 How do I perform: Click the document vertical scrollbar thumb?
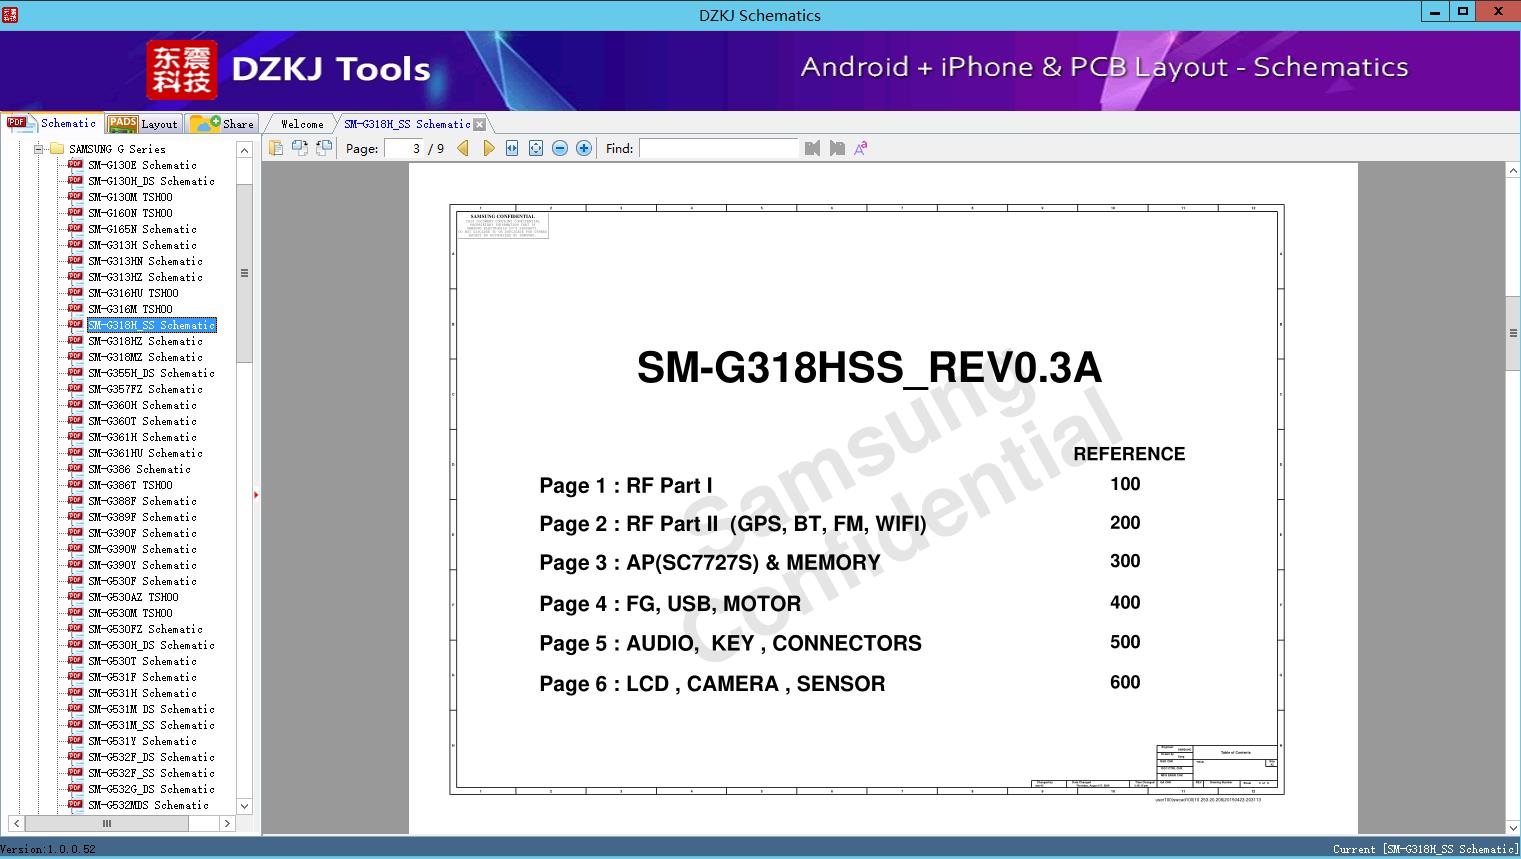(x=1513, y=333)
